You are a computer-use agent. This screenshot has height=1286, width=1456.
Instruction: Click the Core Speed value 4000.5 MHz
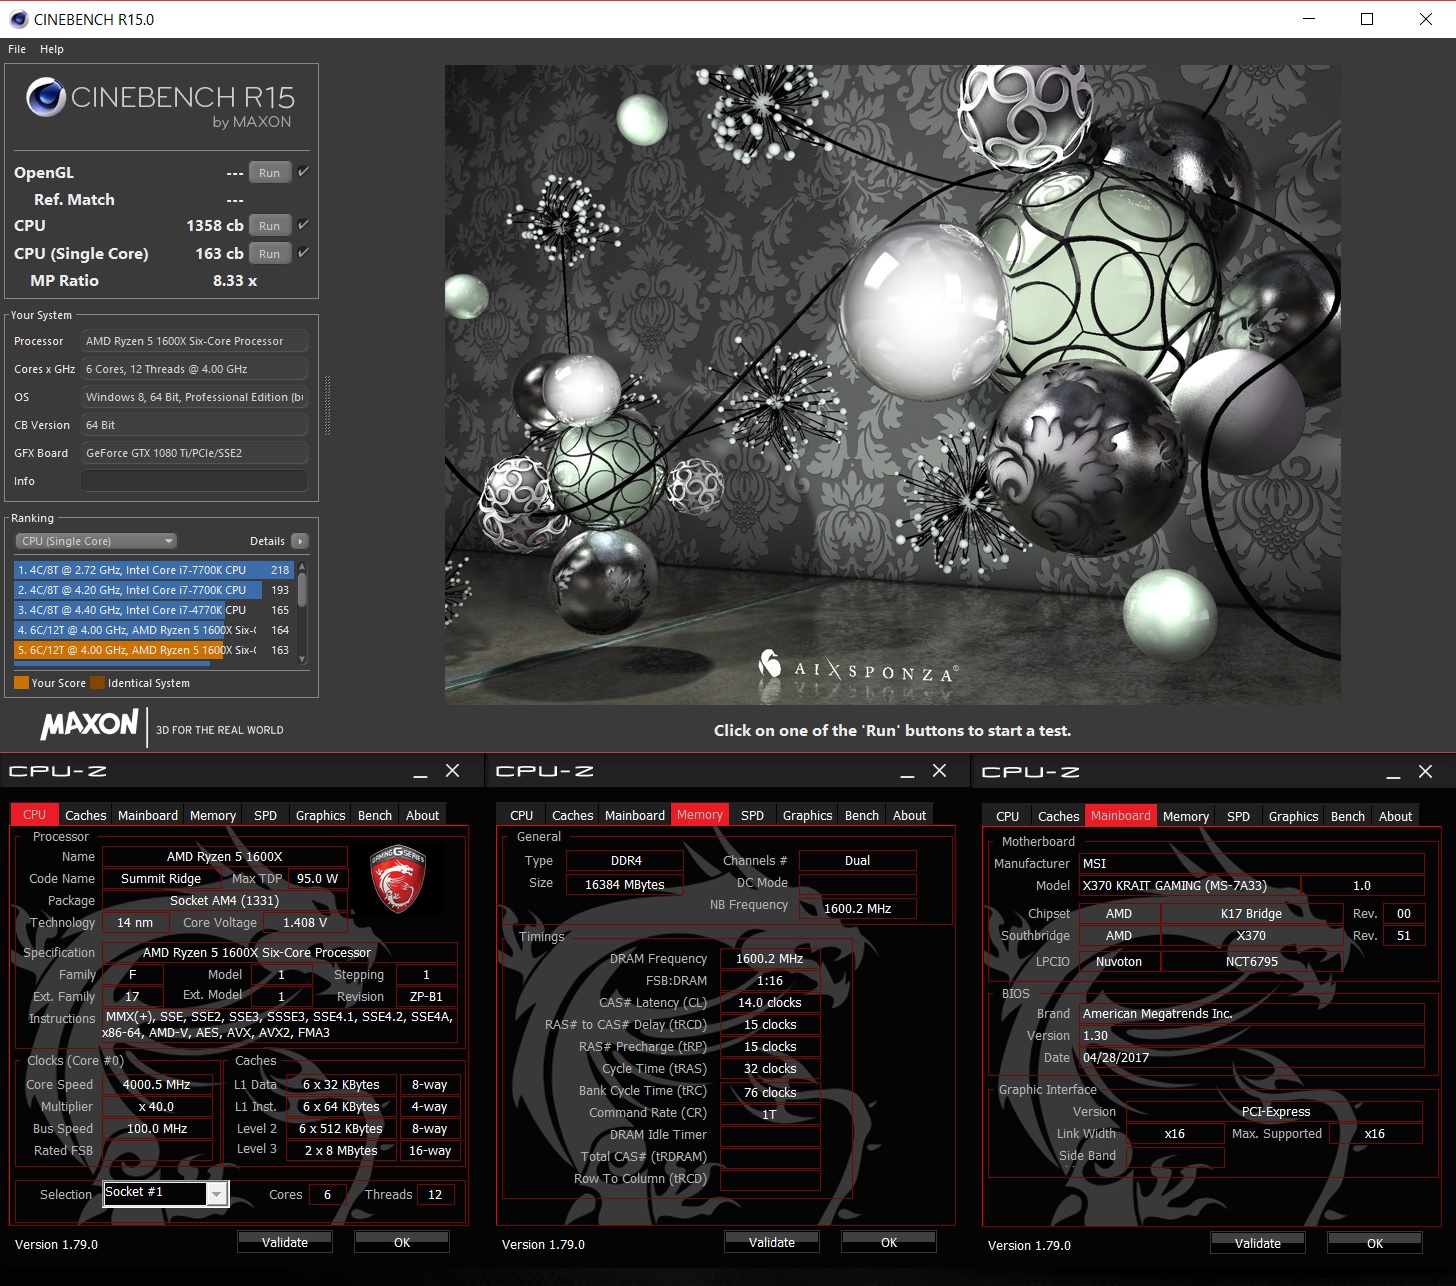(x=157, y=1085)
